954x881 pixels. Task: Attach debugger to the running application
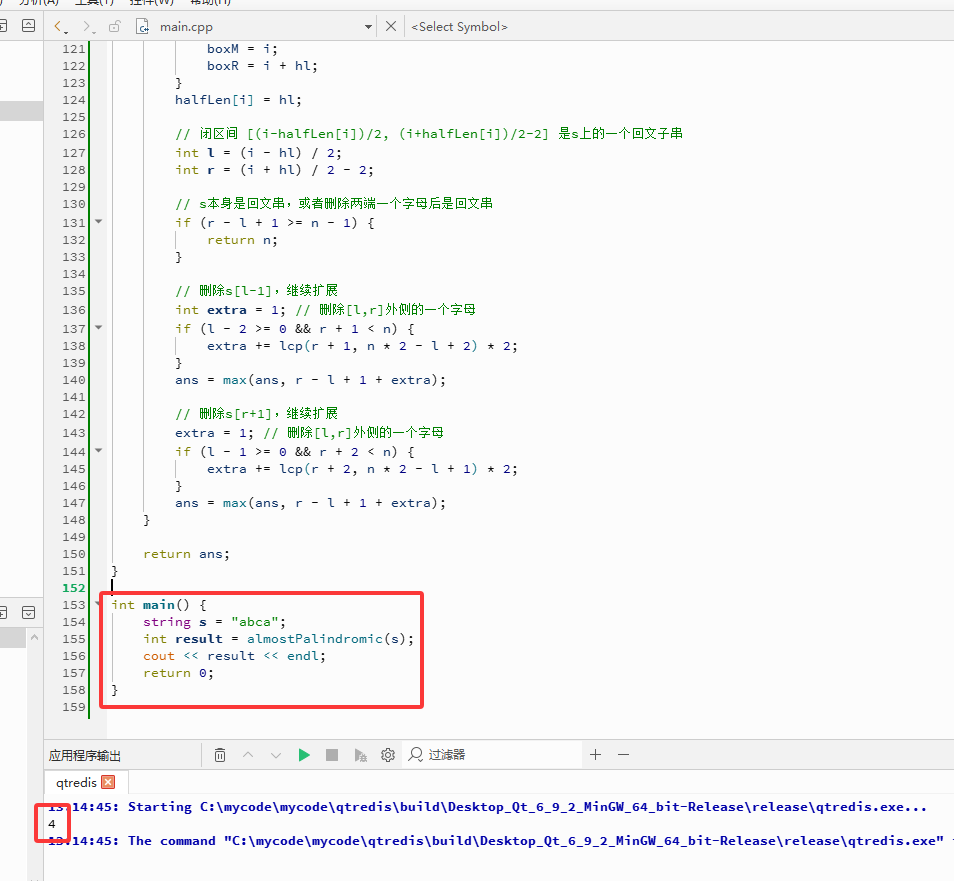click(x=360, y=755)
